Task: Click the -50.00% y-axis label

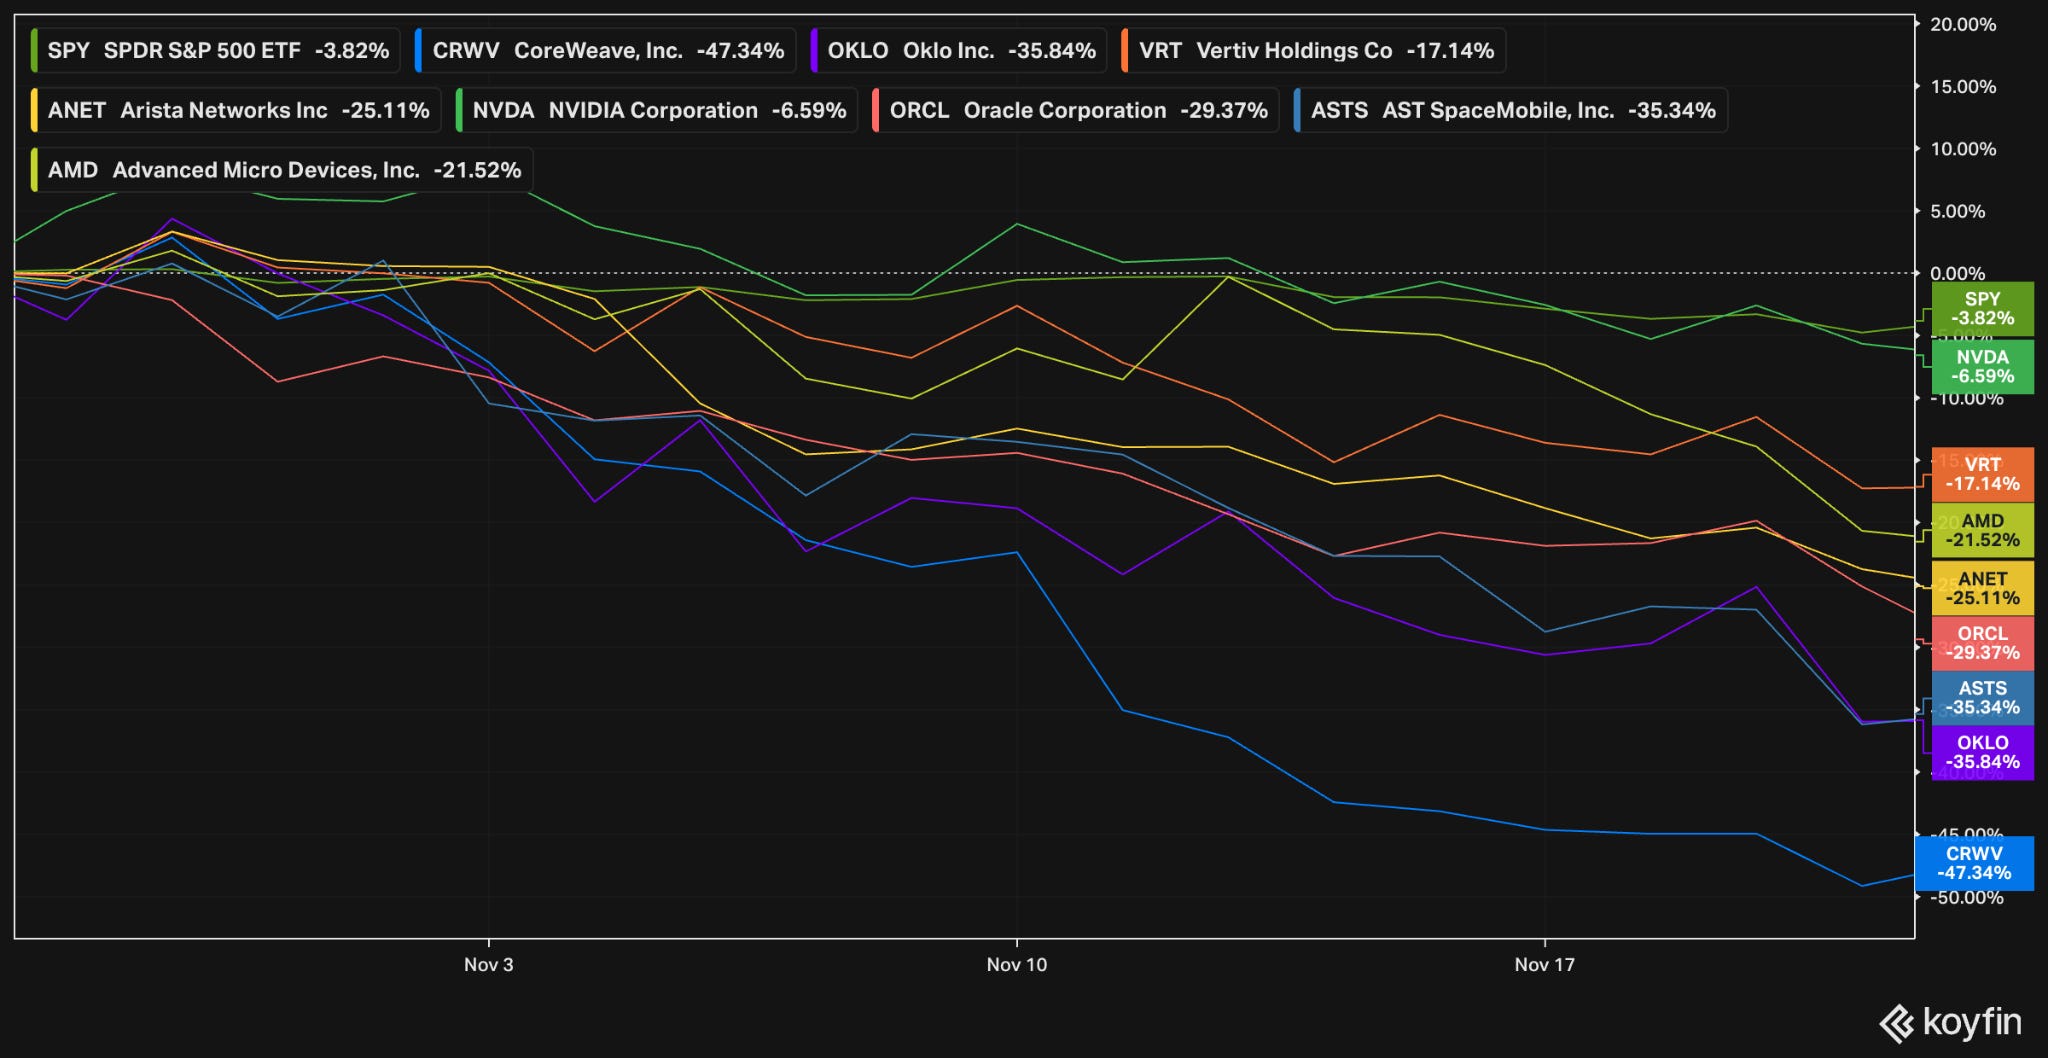Action: [1966, 898]
